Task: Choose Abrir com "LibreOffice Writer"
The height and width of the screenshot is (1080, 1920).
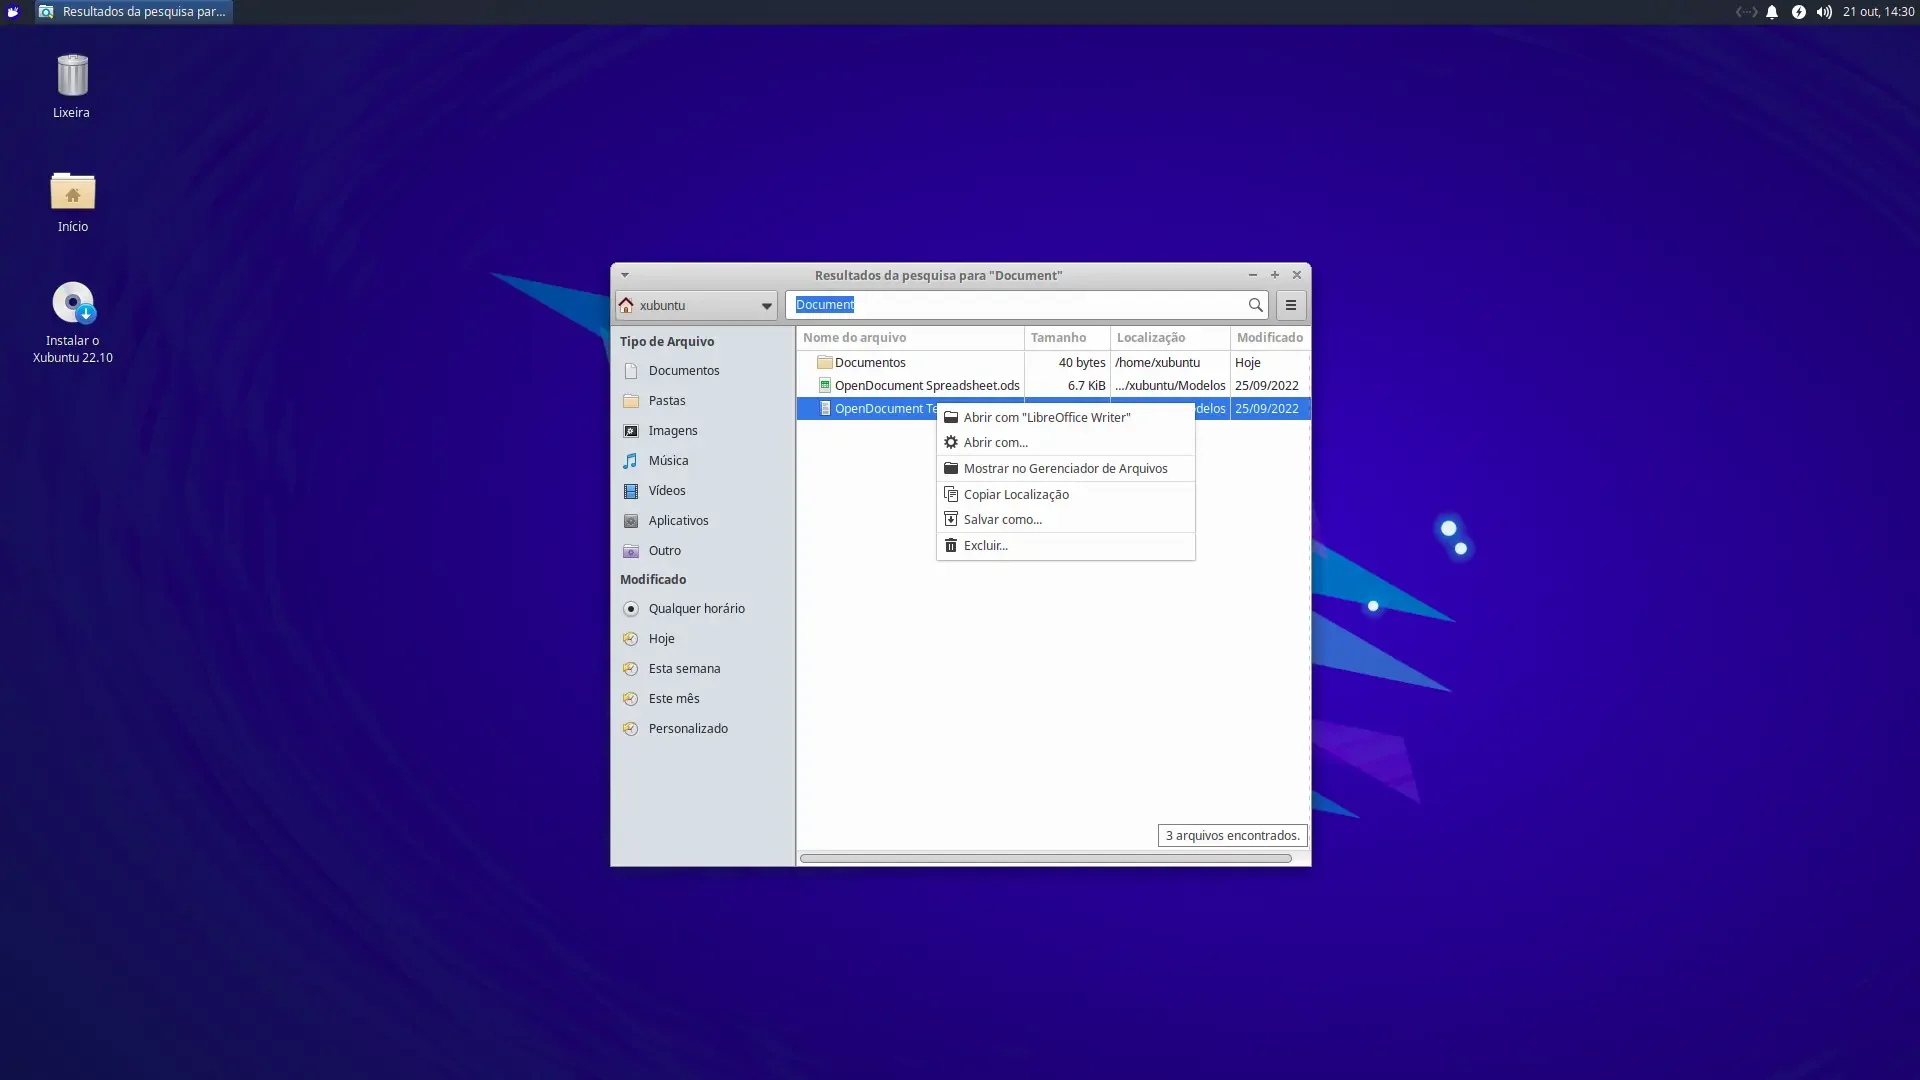Action: [1065, 417]
